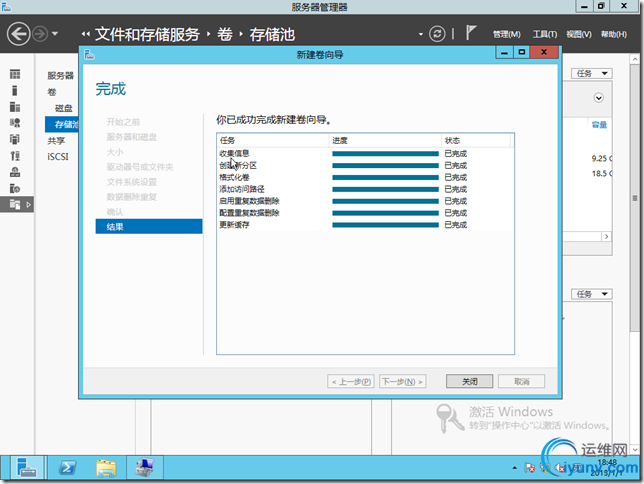The width and height of the screenshot is (644, 484).
Task: Select the sixth role icon in sidebar
Action: 15,156
